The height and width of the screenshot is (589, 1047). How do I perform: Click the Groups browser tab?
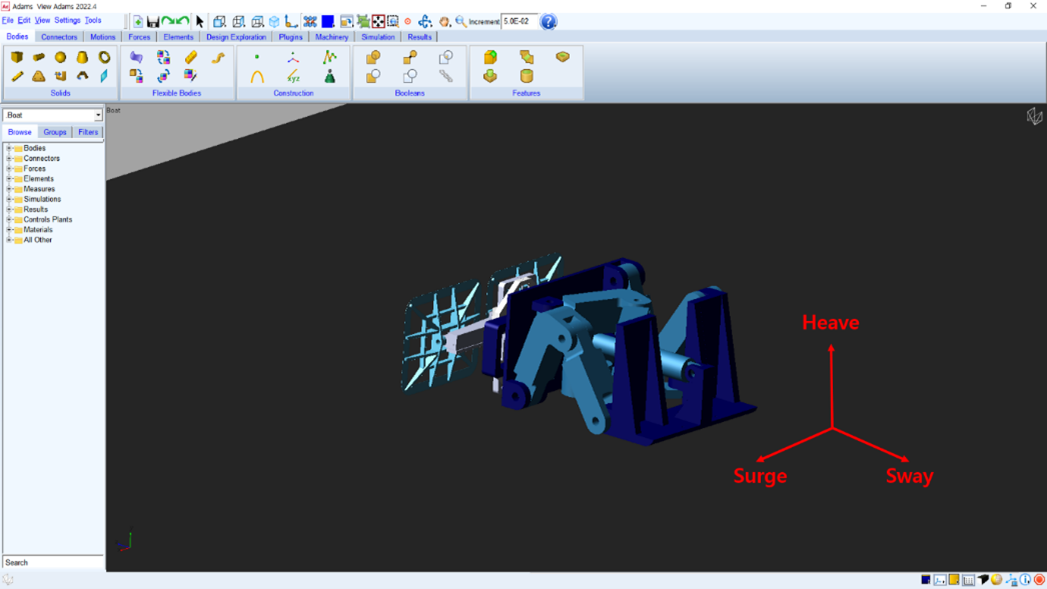pos(55,132)
